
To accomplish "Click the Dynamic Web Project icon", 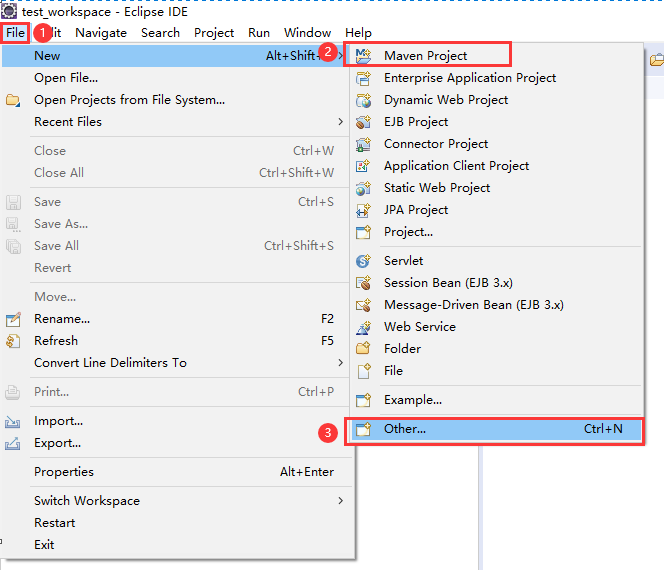I will tap(364, 100).
